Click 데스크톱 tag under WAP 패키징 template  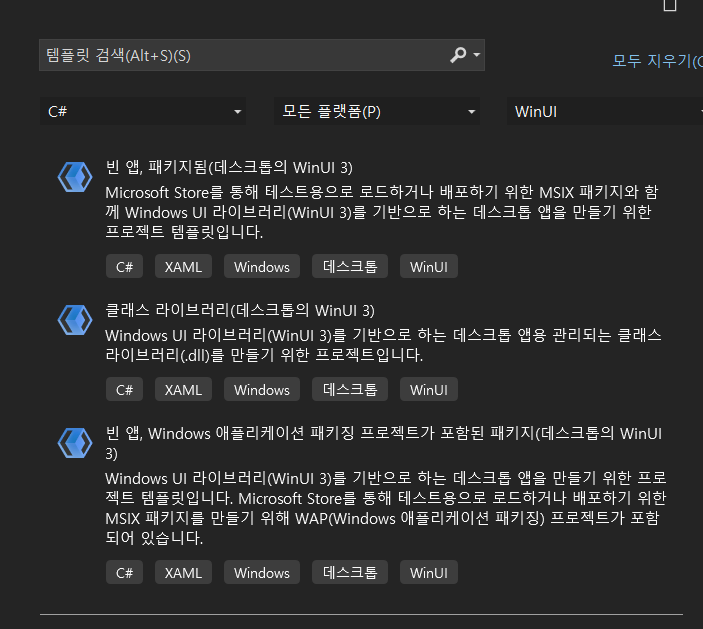click(x=350, y=573)
